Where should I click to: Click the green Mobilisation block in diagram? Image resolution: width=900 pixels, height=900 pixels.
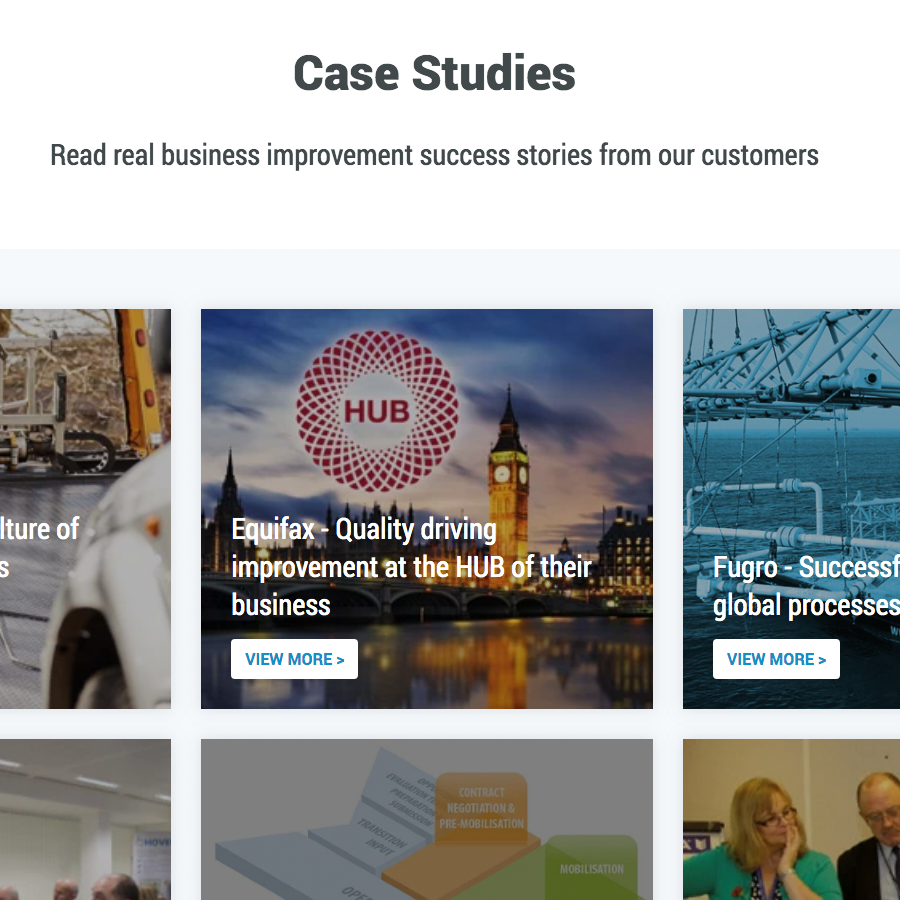point(591,868)
